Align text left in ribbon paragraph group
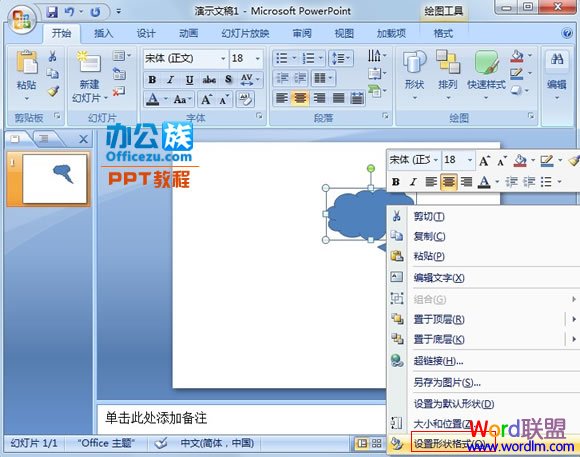The image size is (580, 457). click(x=281, y=98)
